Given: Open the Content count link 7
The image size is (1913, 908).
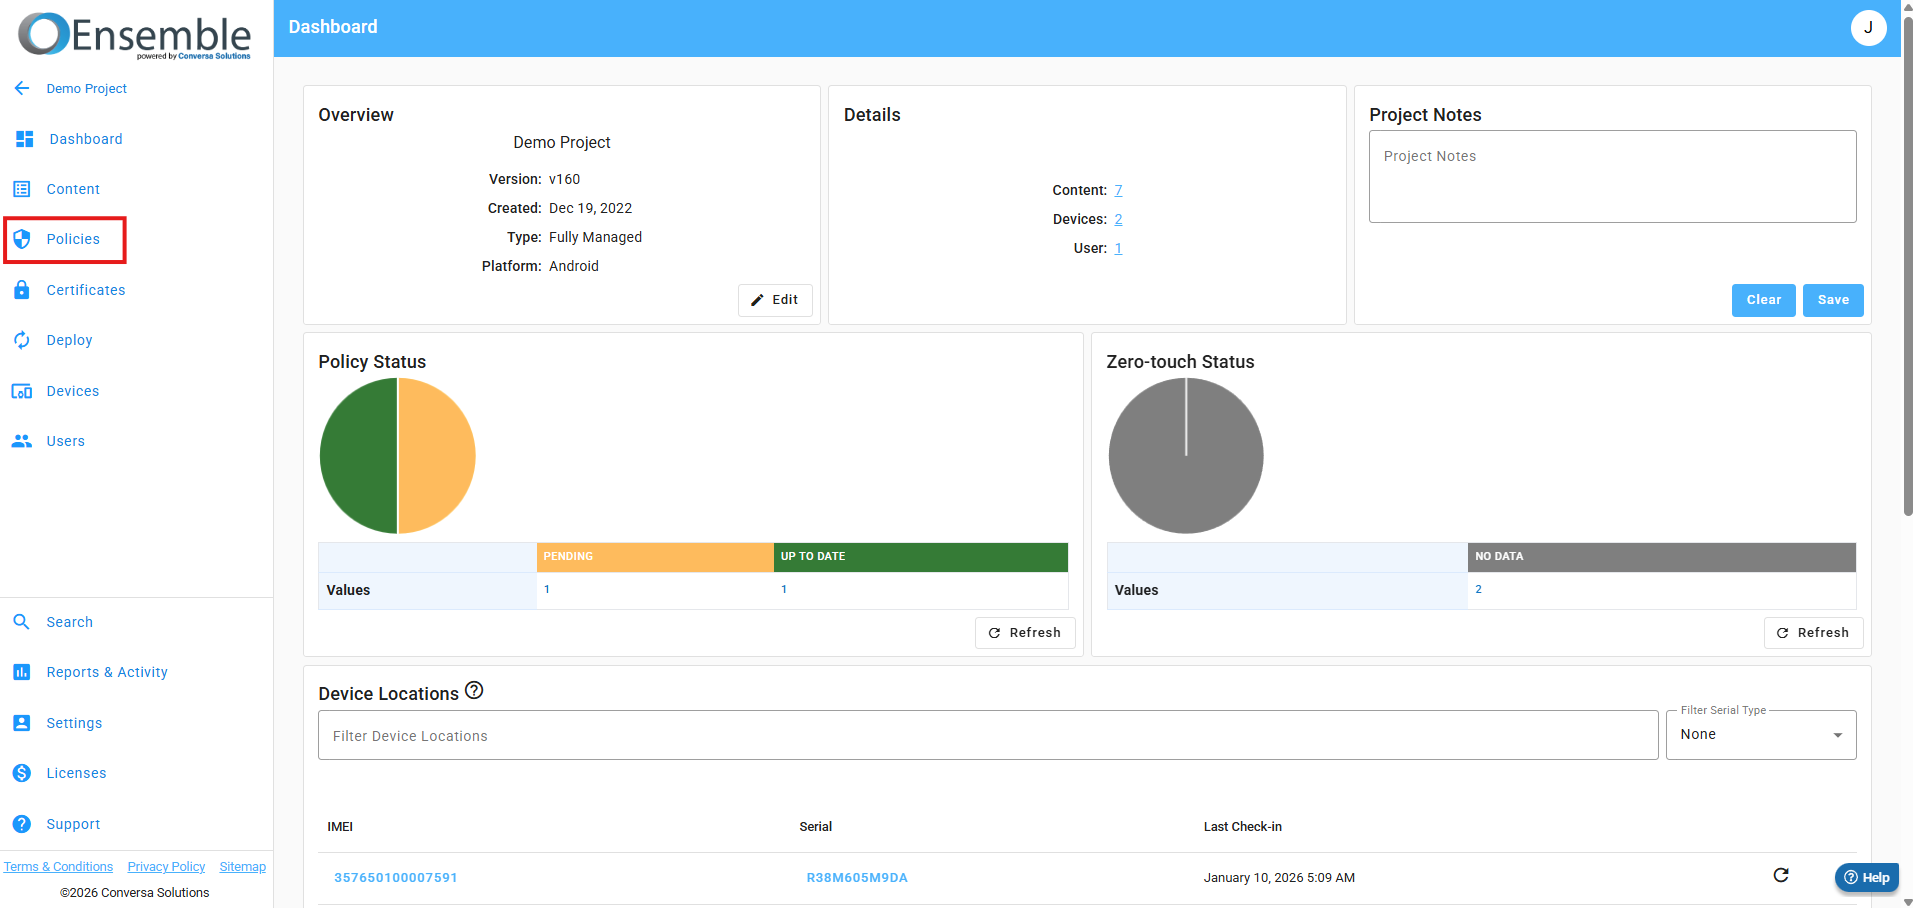Looking at the screenshot, I should pos(1118,190).
